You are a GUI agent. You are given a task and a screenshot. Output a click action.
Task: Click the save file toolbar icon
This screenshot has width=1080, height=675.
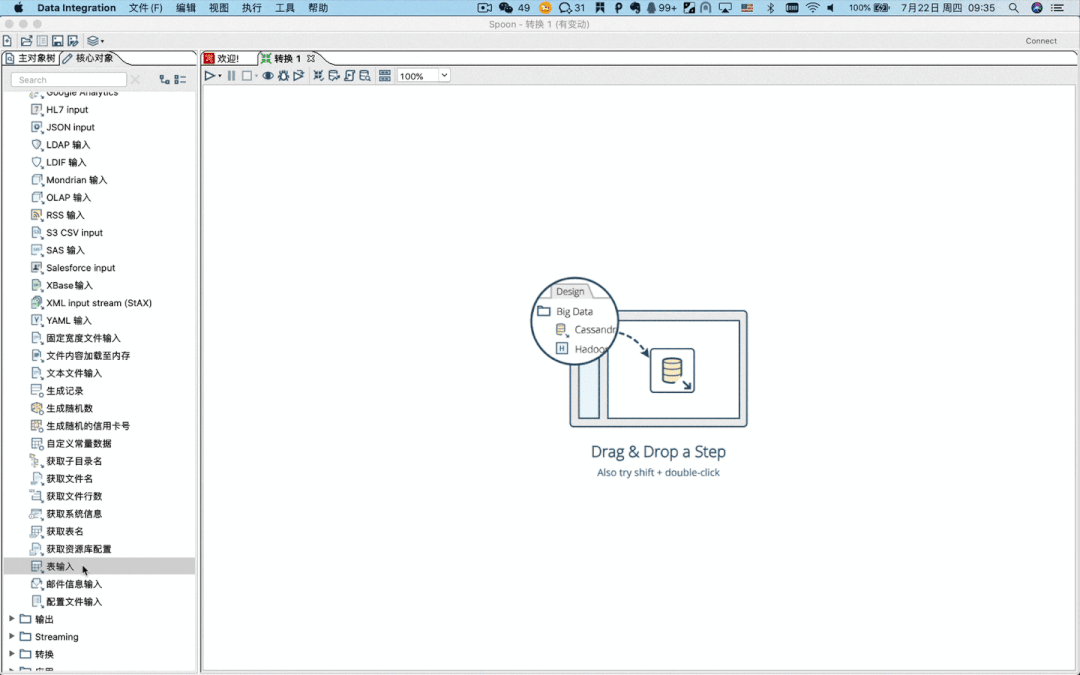58,41
